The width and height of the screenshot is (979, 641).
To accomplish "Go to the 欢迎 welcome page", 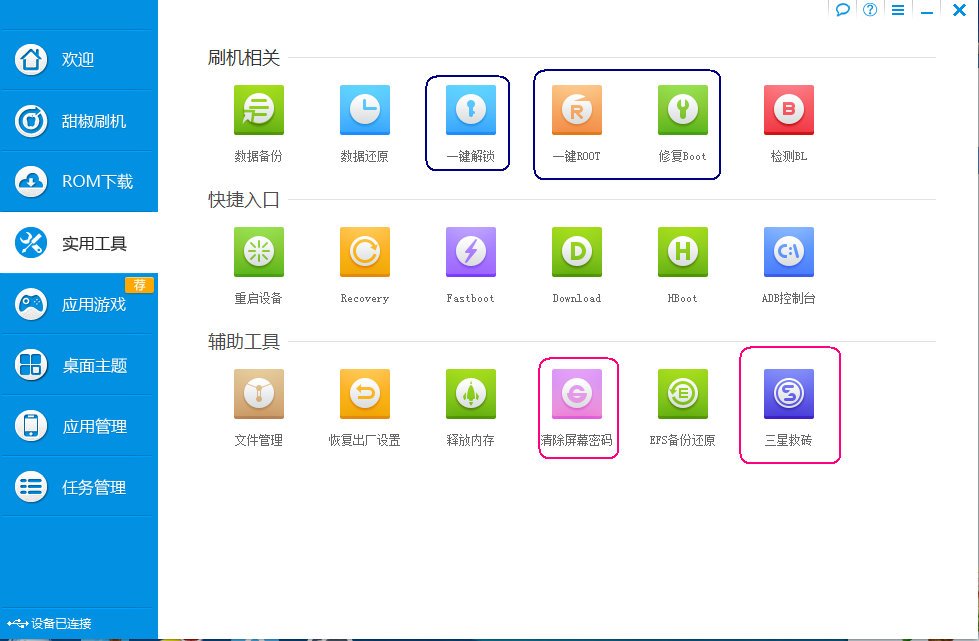I will 79,60.
